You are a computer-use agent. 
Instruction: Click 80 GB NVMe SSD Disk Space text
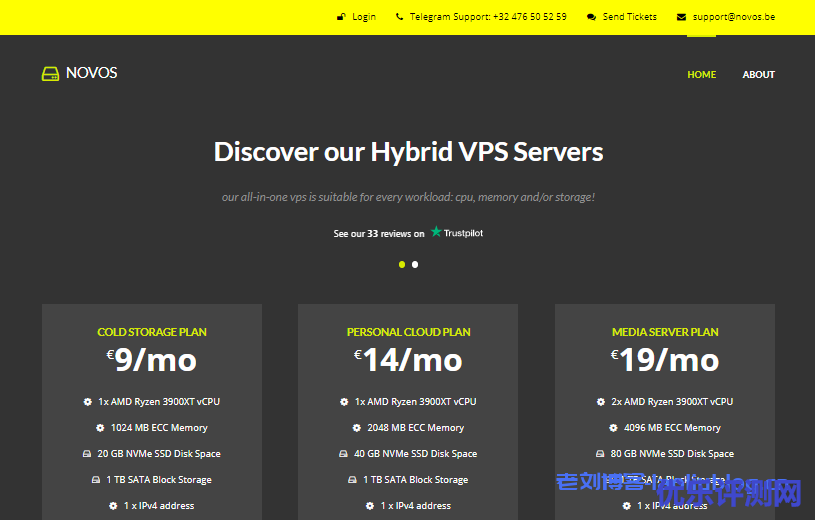673,453
